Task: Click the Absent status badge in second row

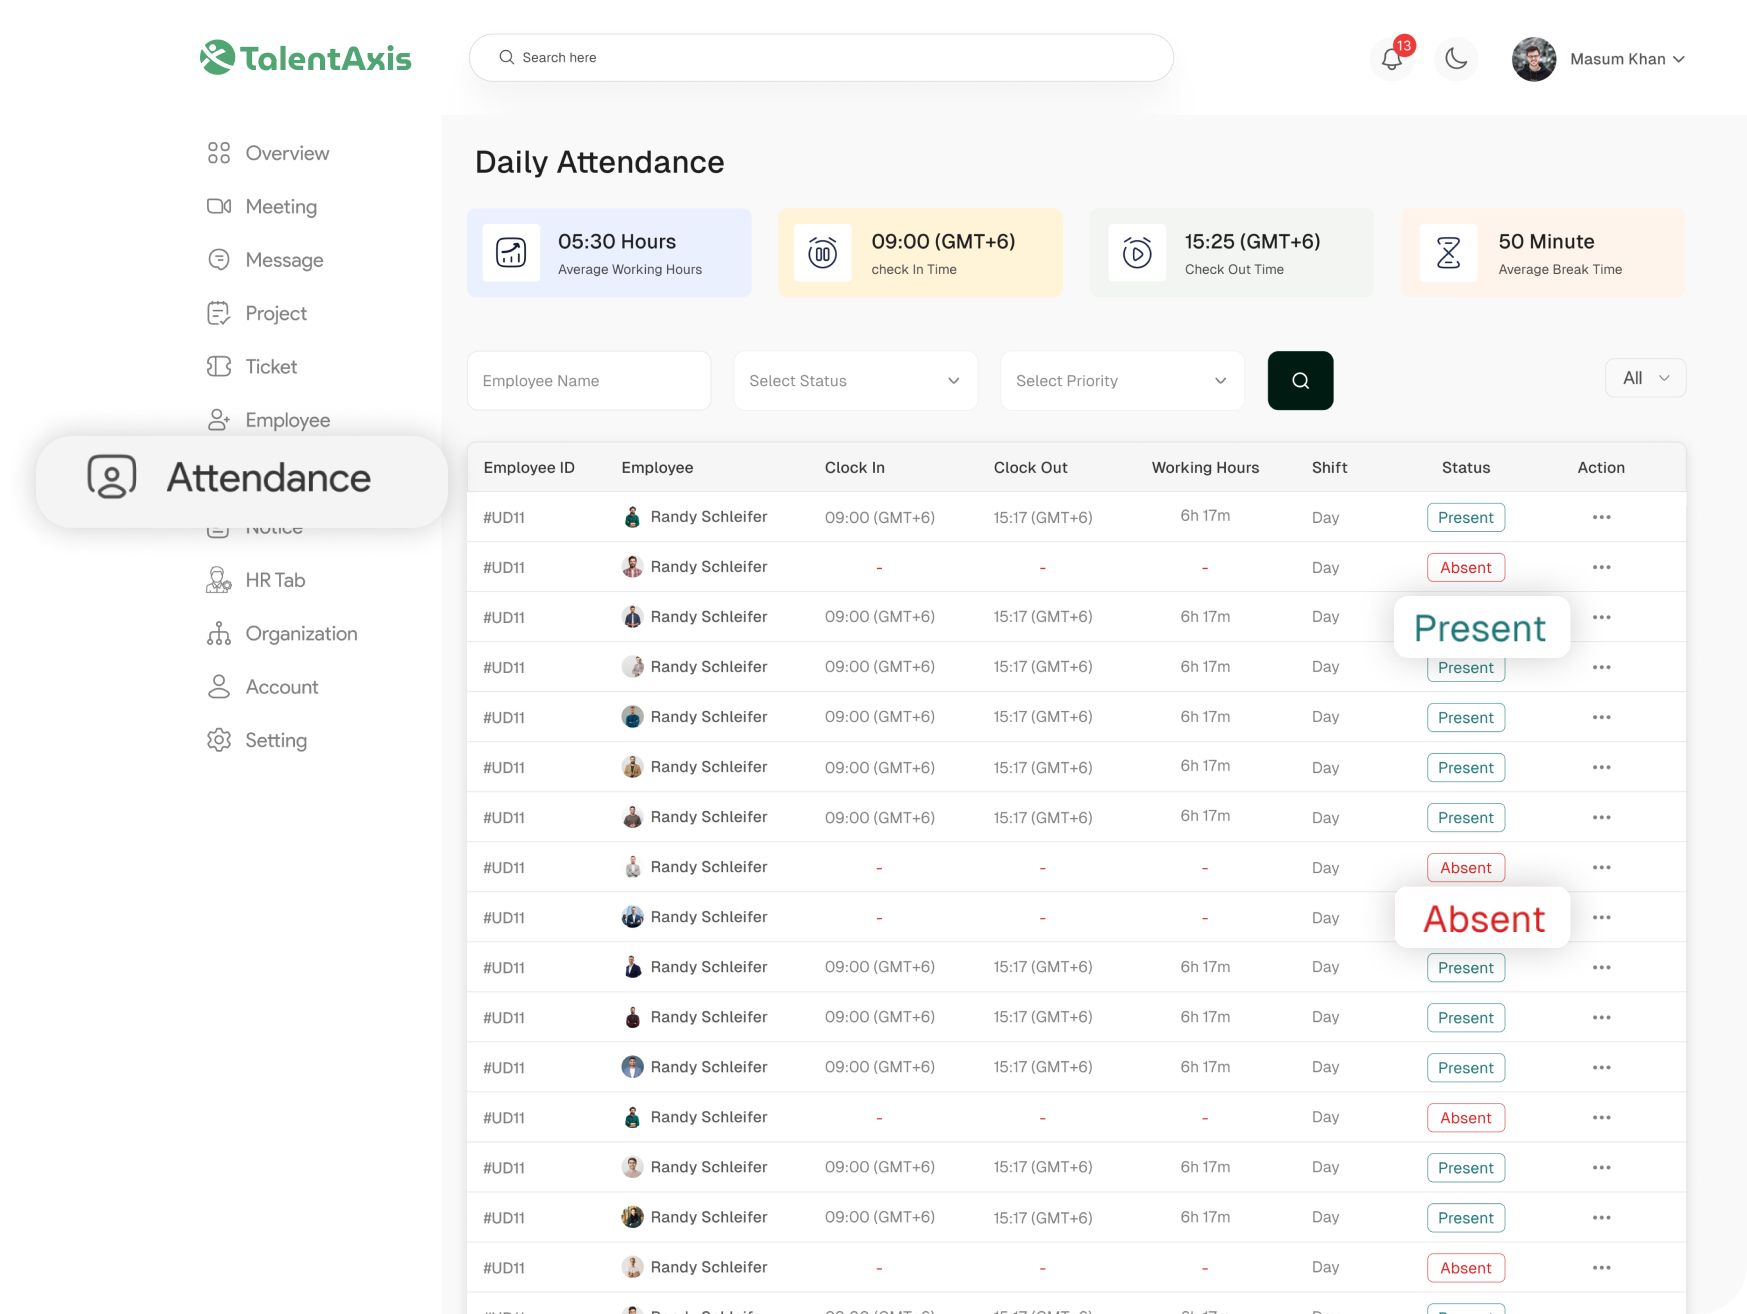Action: point(1465,567)
